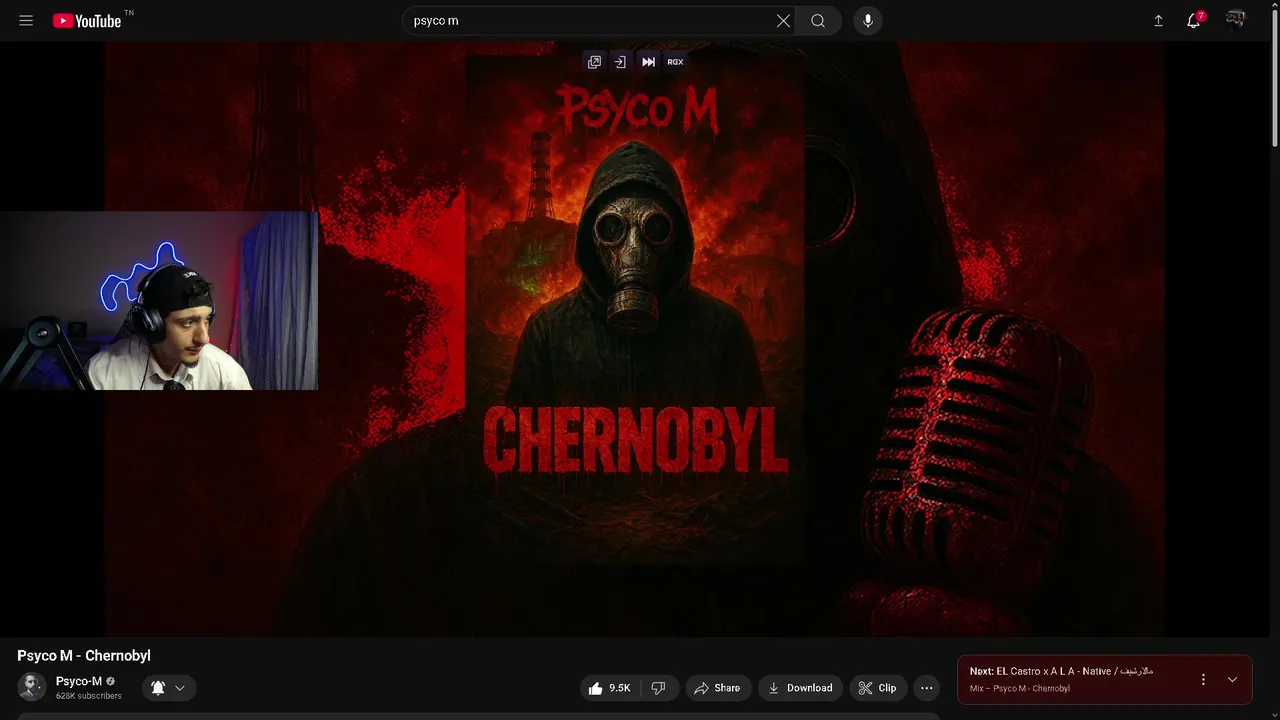Open the hamburger guide menu
Screen dimensions: 1280x720
[x=26, y=20]
